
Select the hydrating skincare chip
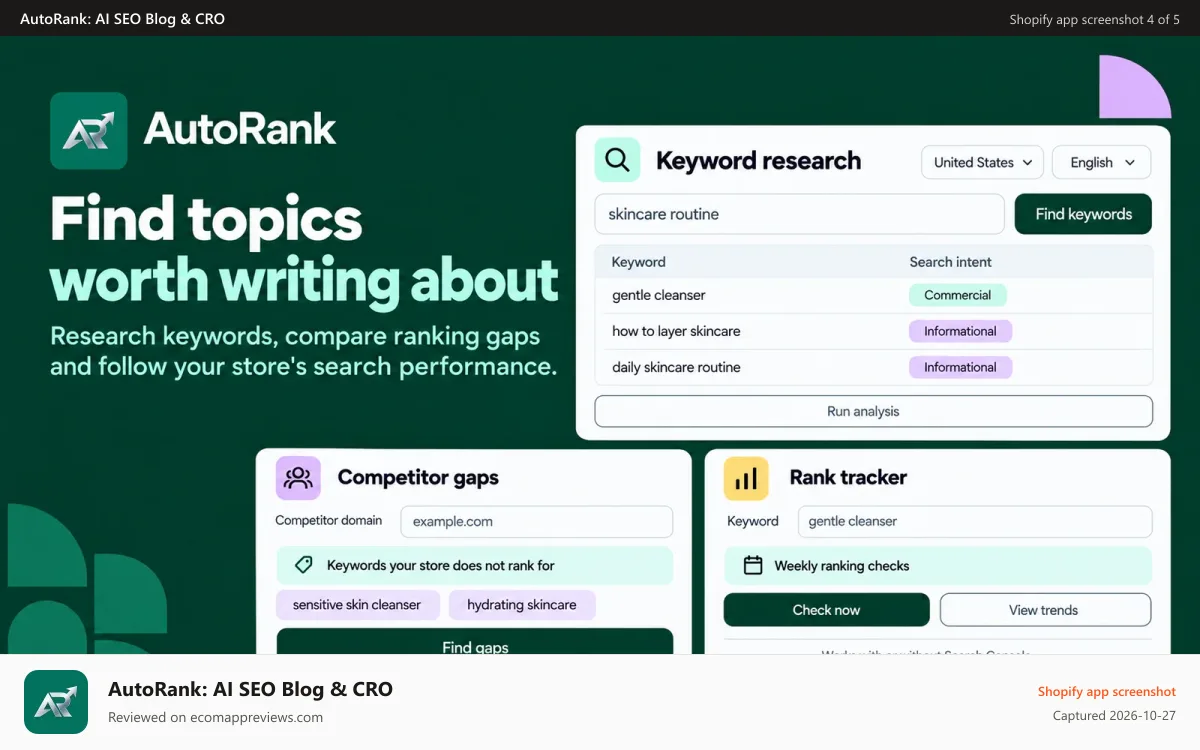(x=522, y=605)
